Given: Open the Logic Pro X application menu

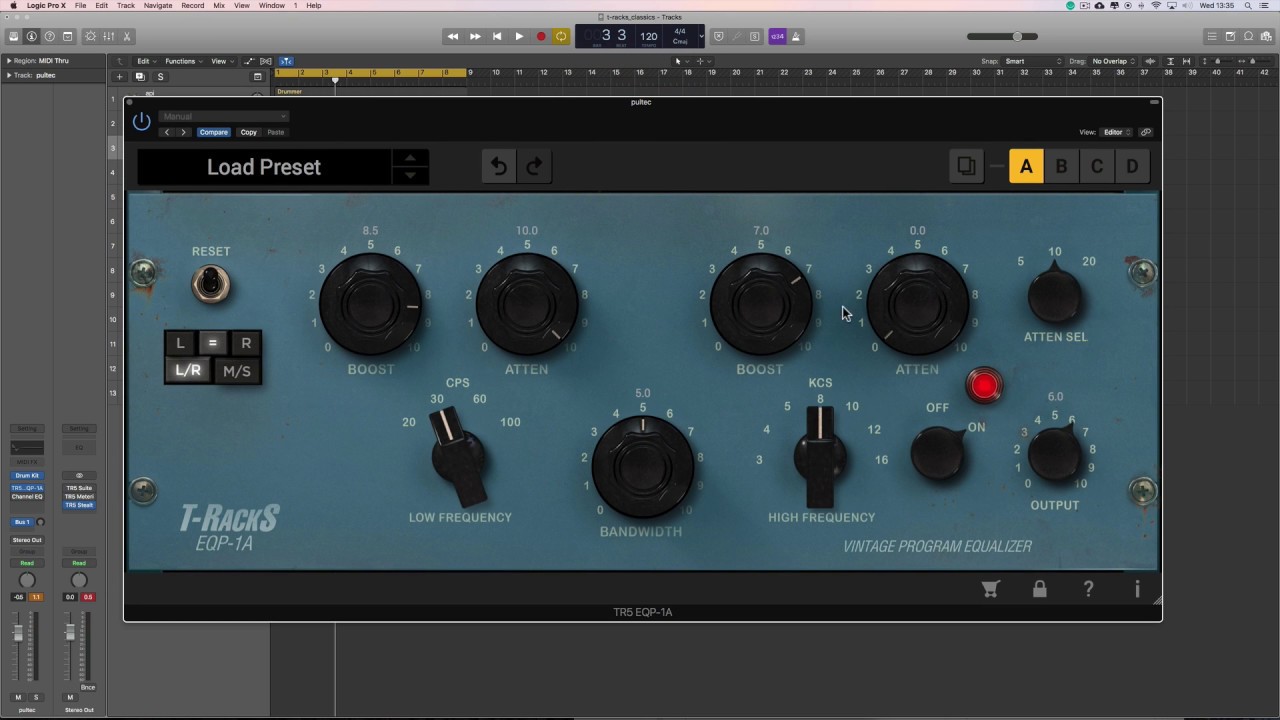Looking at the screenshot, I should [48, 5].
